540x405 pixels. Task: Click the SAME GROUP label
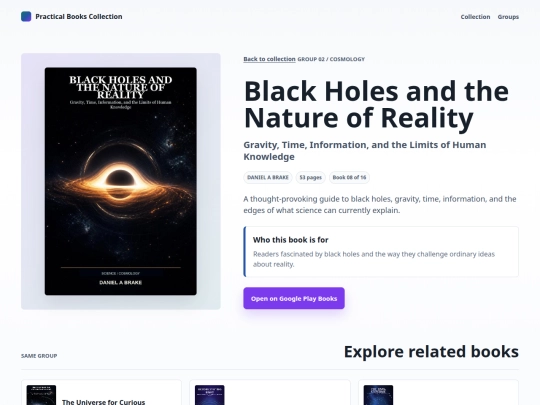pos(39,356)
